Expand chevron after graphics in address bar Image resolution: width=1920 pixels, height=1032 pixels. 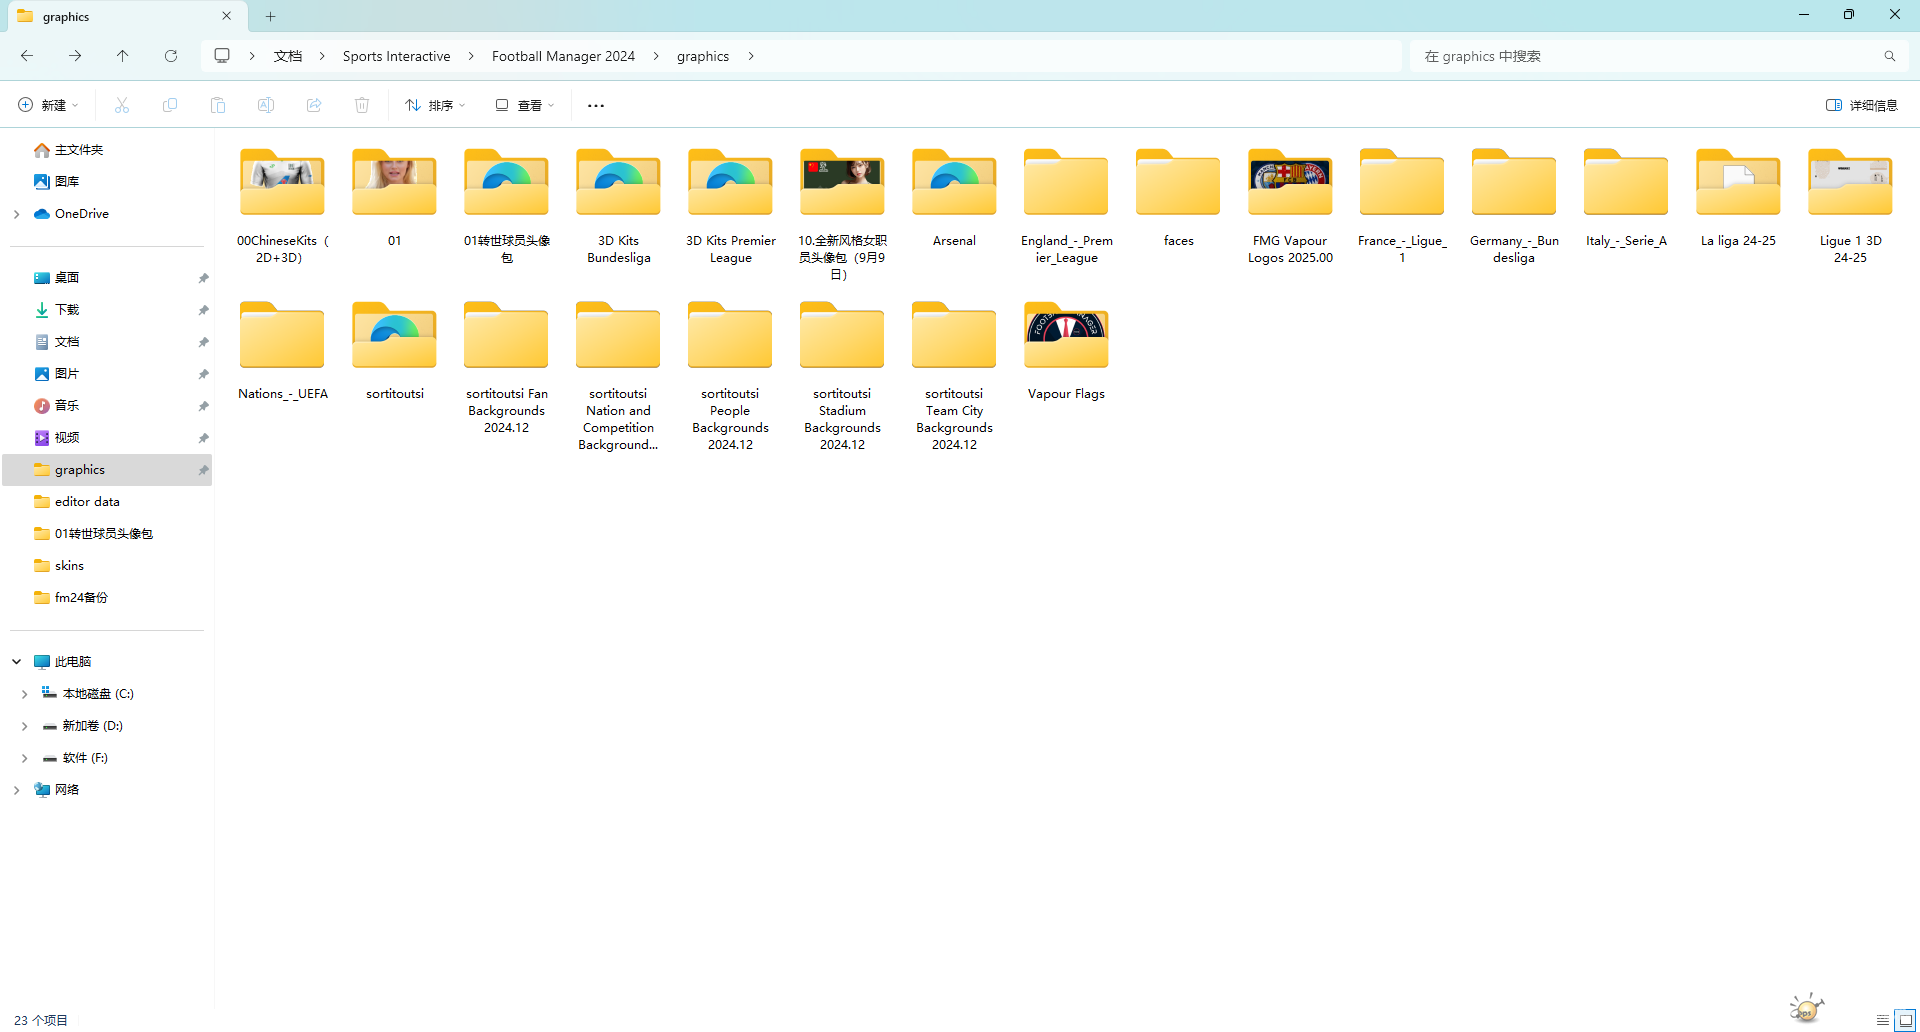click(751, 56)
